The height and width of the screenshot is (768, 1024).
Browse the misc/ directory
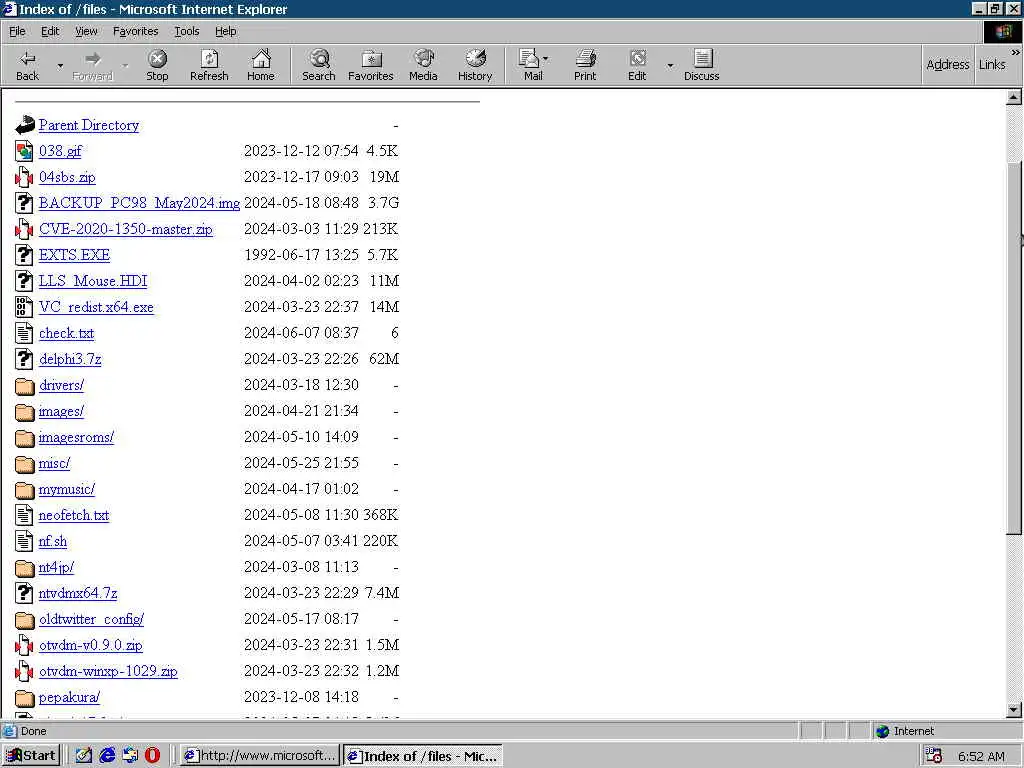pyautogui.click(x=54, y=463)
